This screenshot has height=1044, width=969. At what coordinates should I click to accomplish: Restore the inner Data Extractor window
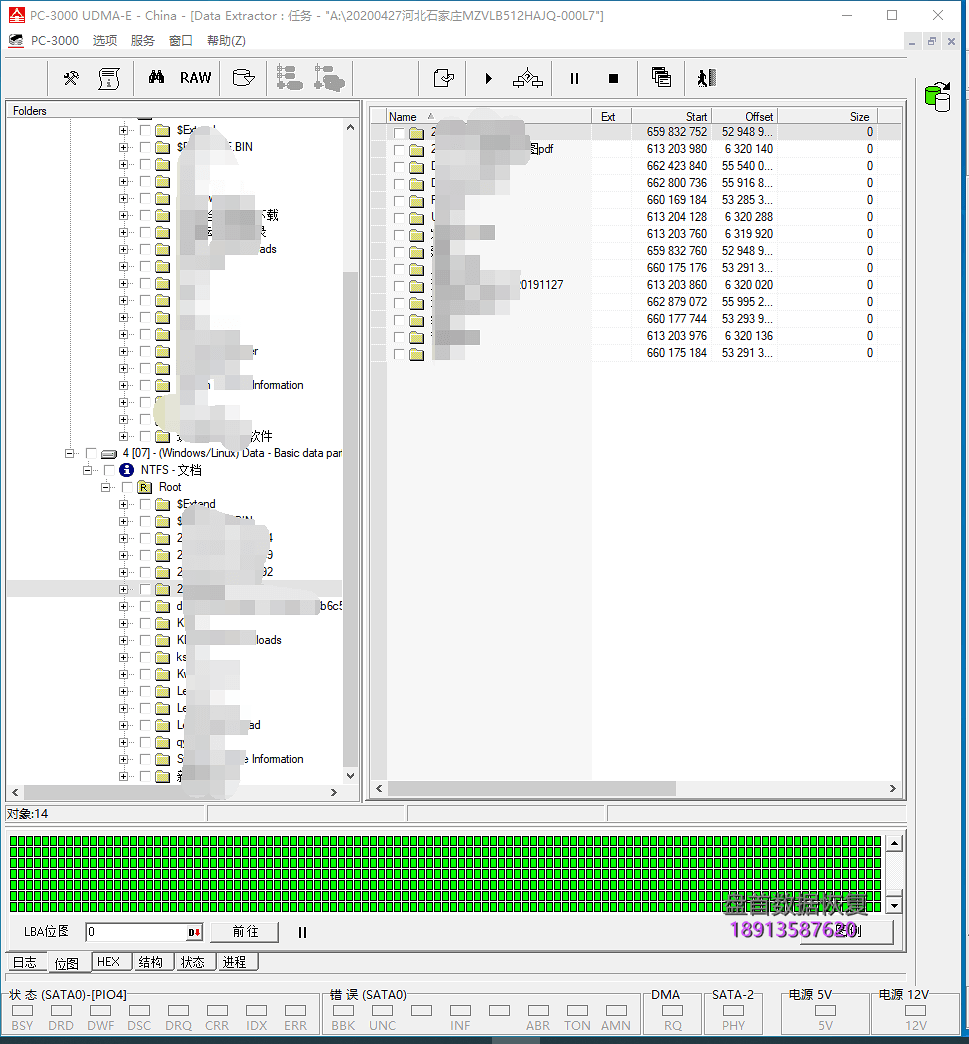click(932, 41)
